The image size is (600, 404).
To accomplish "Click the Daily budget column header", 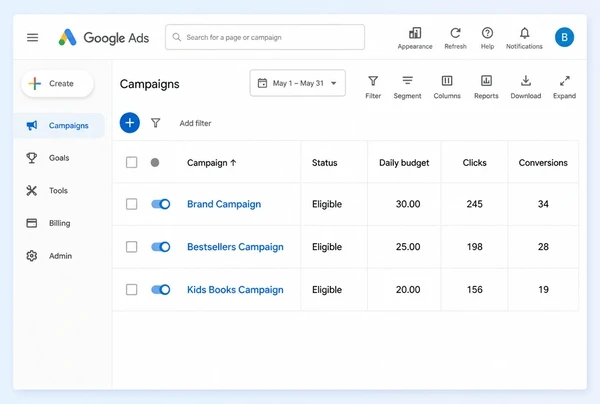I will tap(404, 163).
